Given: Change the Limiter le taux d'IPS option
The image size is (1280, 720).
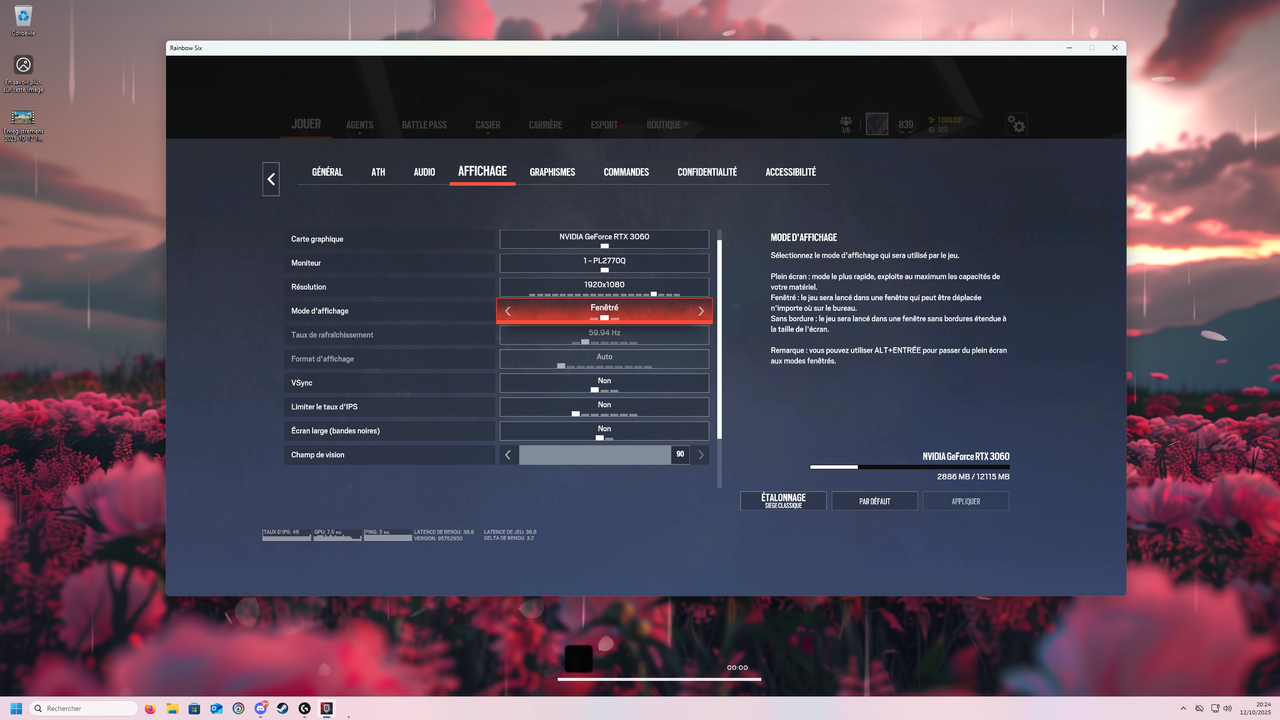Looking at the screenshot, I should [x=604, y=407].
